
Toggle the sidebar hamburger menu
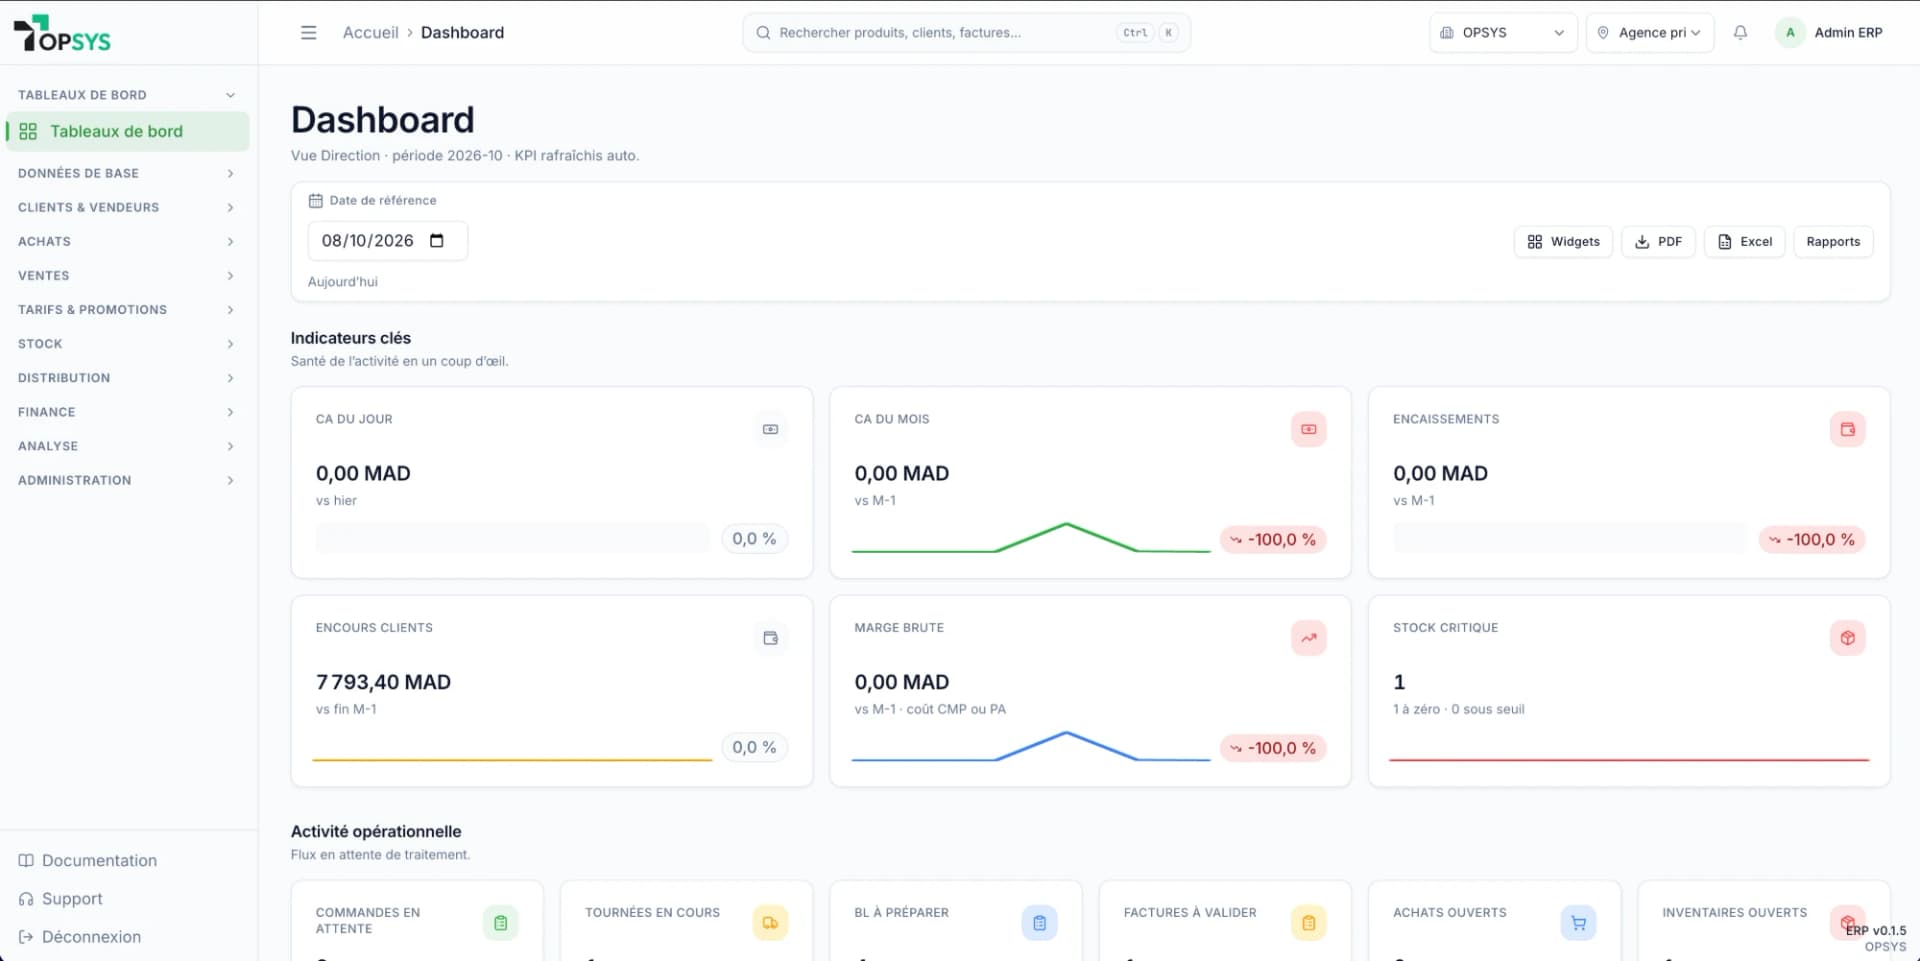pyautogui.click(x=308, y=33)
